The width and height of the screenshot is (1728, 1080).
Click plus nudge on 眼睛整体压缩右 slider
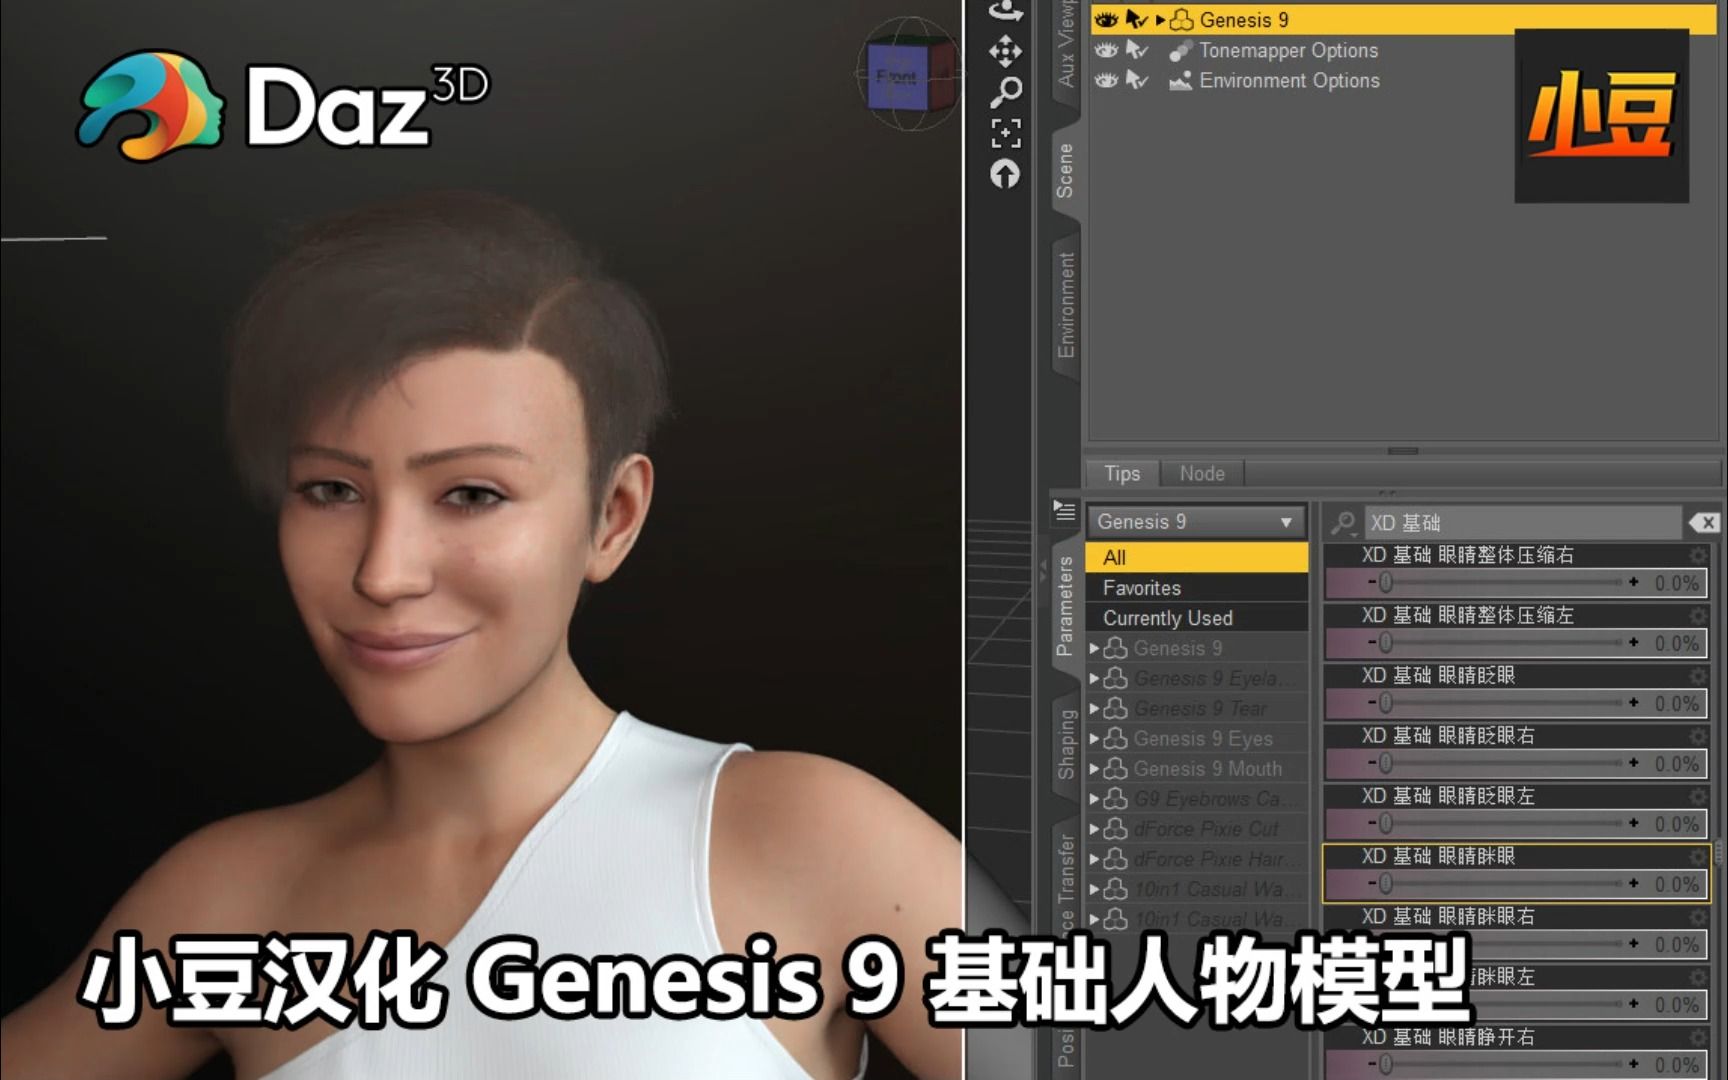tap(1633, 582)
